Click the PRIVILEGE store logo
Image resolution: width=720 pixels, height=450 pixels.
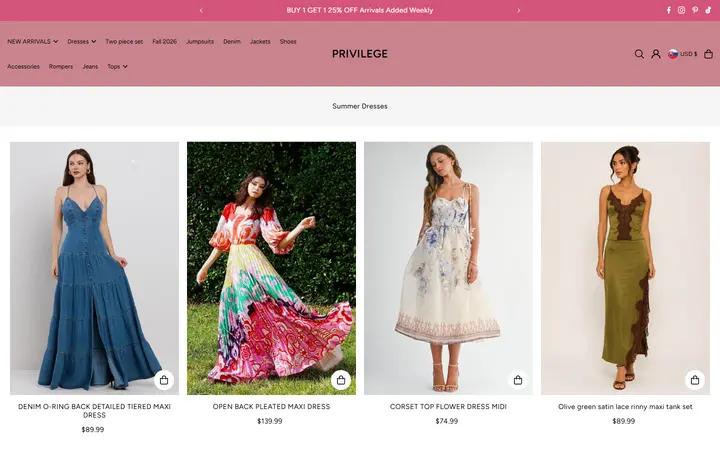point(360,54)
